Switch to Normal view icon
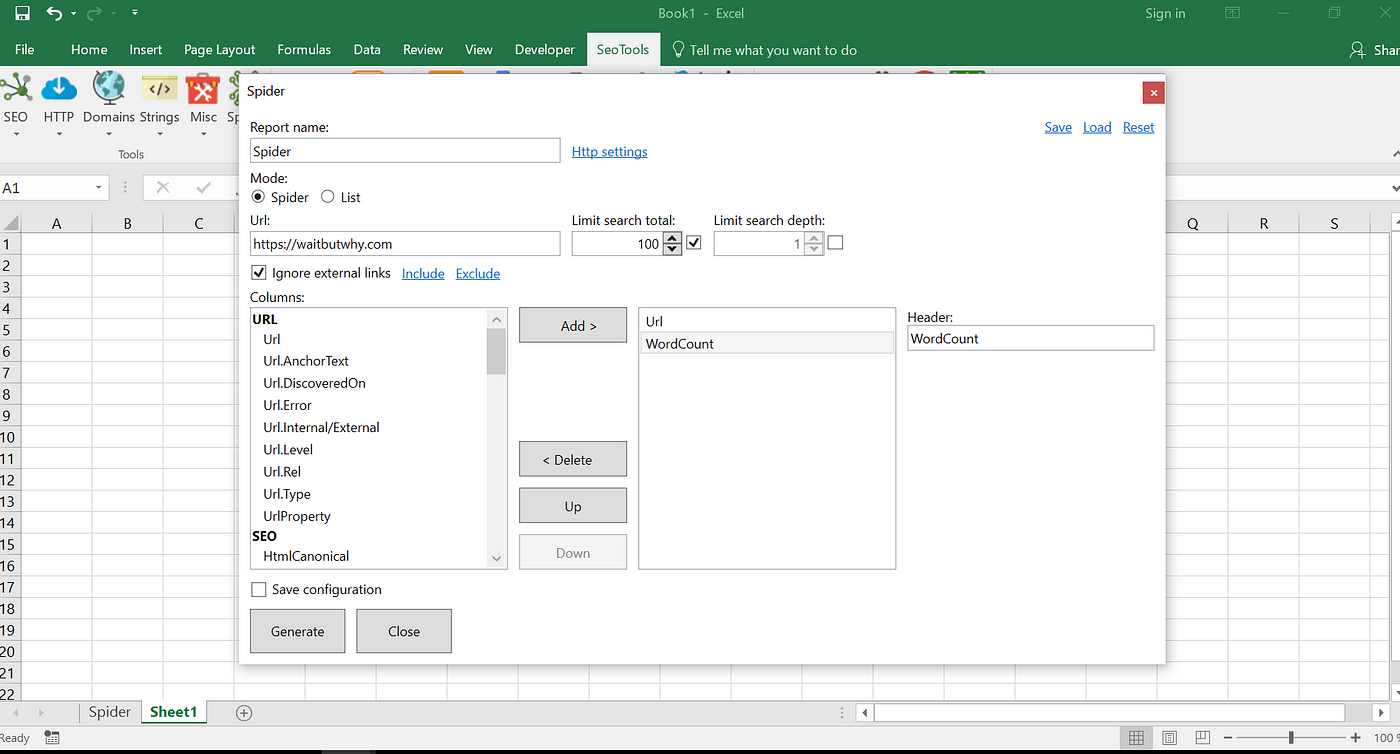This screenshot has width=1400, height=754. [x=1136, y=738]
